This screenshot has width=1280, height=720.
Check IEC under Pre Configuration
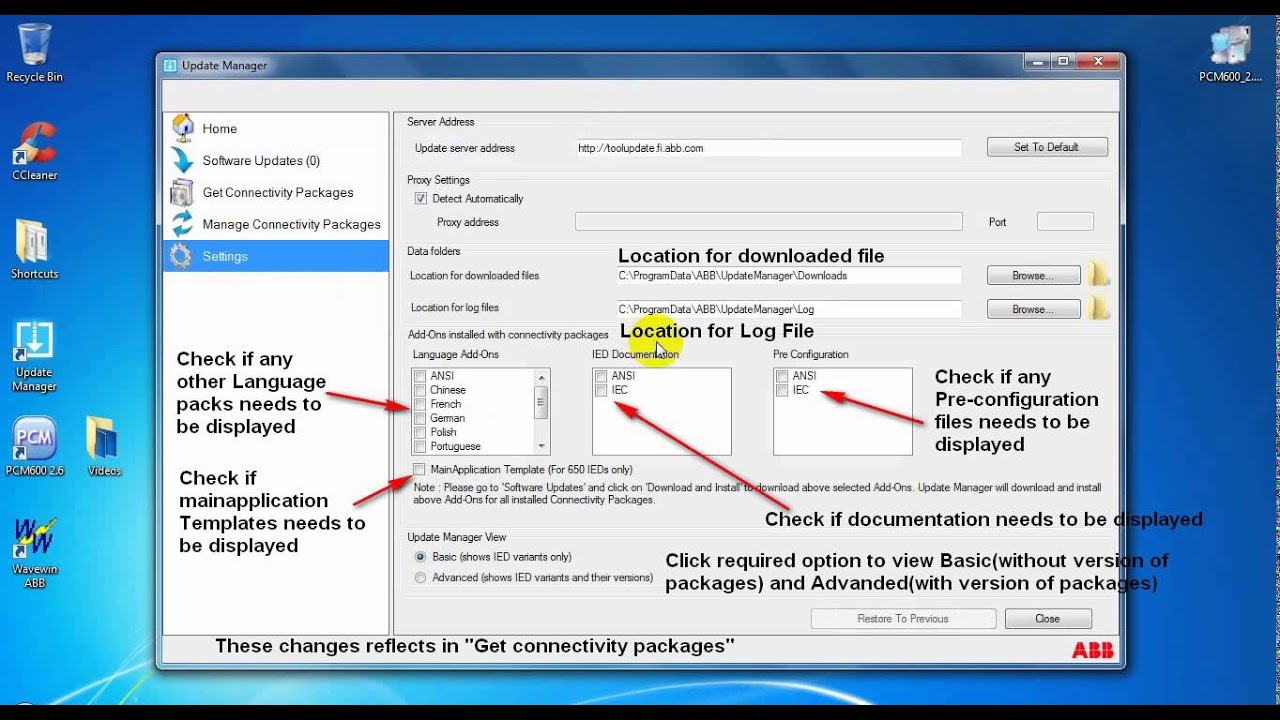[782, 390]
